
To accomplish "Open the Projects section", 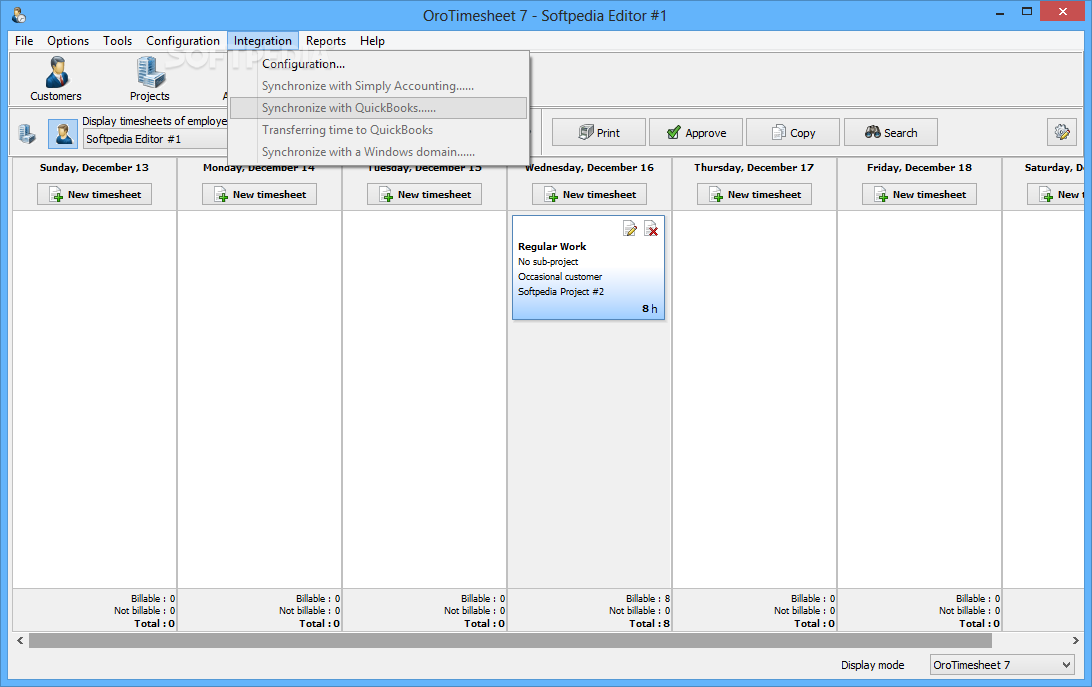I will point(150,79).
